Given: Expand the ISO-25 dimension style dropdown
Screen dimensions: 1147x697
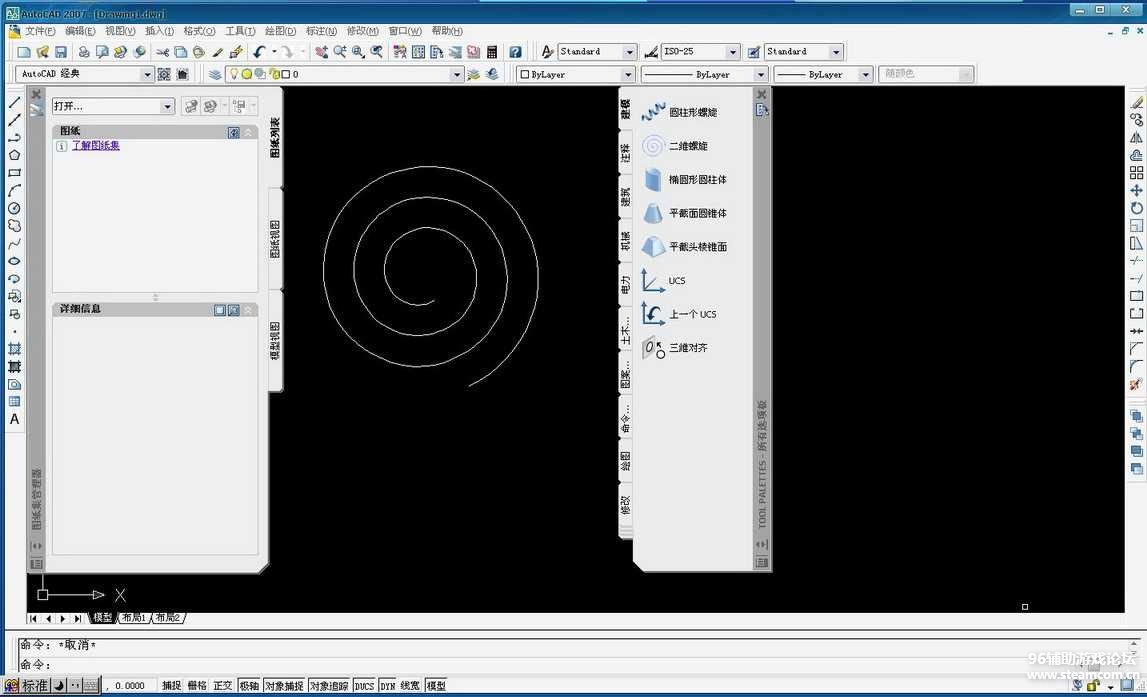Looking at the screenshot, I should coord(732,52).
